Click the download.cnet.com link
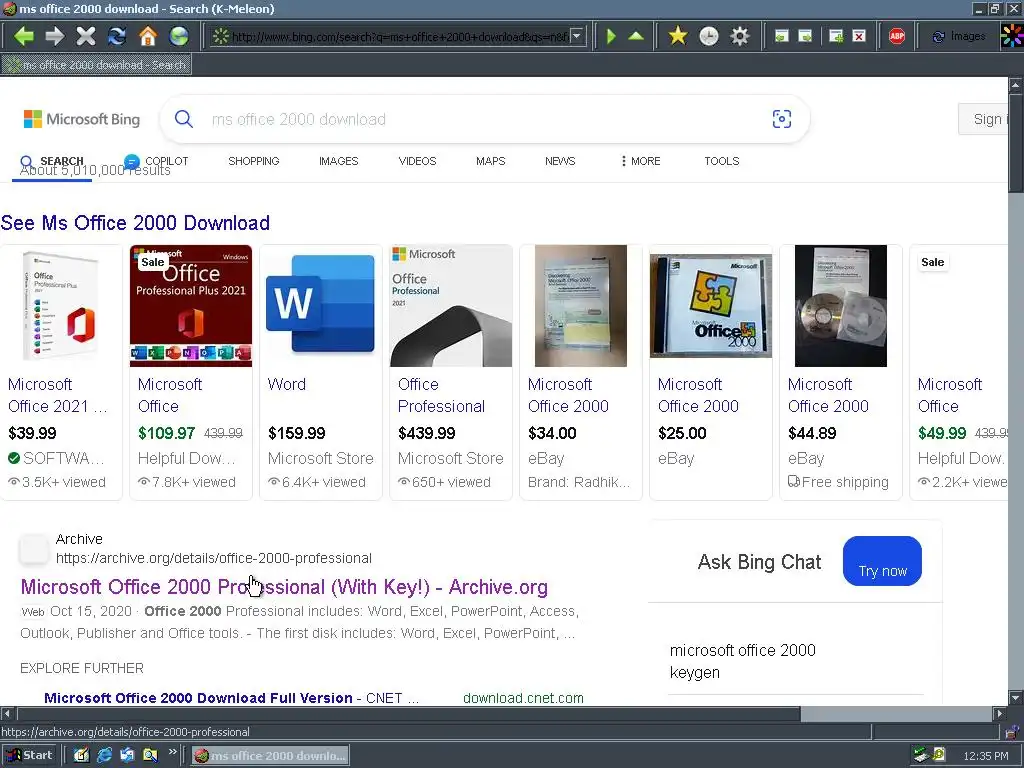Screen dimensions: 1024x768 pyautogui.click(x=523, y=698)
